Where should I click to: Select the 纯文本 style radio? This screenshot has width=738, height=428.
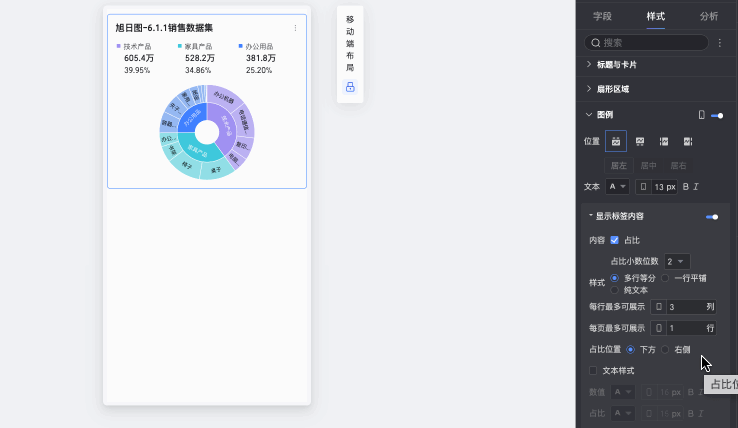click(x=614, y=290)
